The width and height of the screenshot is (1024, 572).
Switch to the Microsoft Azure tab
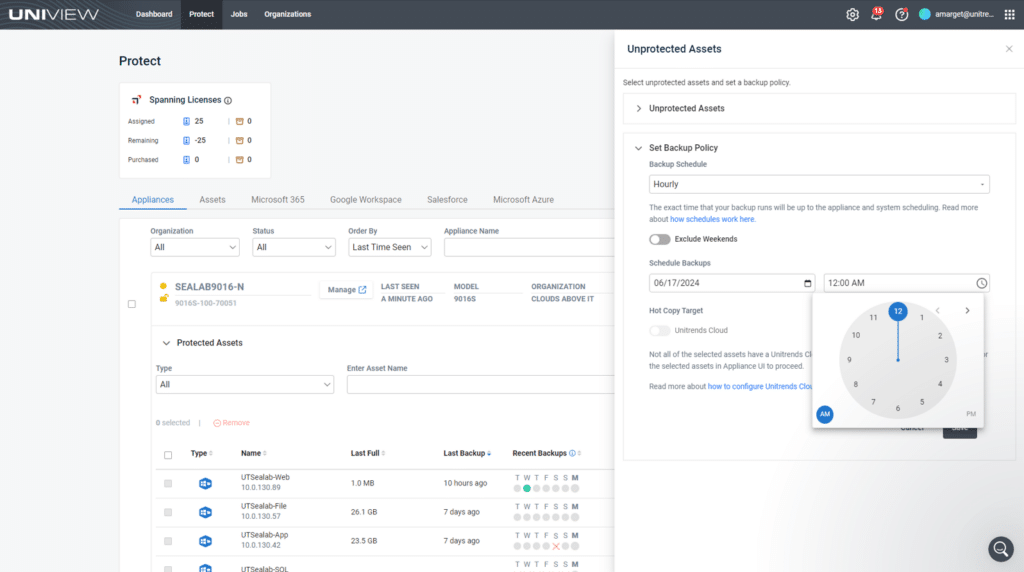[523, 200]
